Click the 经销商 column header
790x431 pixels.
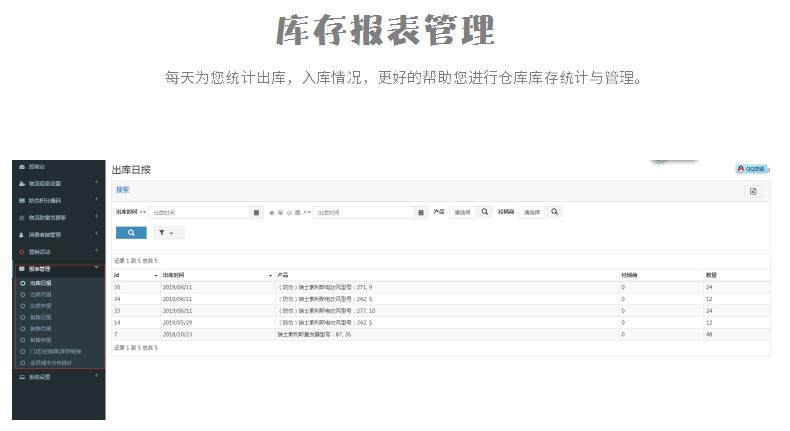point(629,275)
